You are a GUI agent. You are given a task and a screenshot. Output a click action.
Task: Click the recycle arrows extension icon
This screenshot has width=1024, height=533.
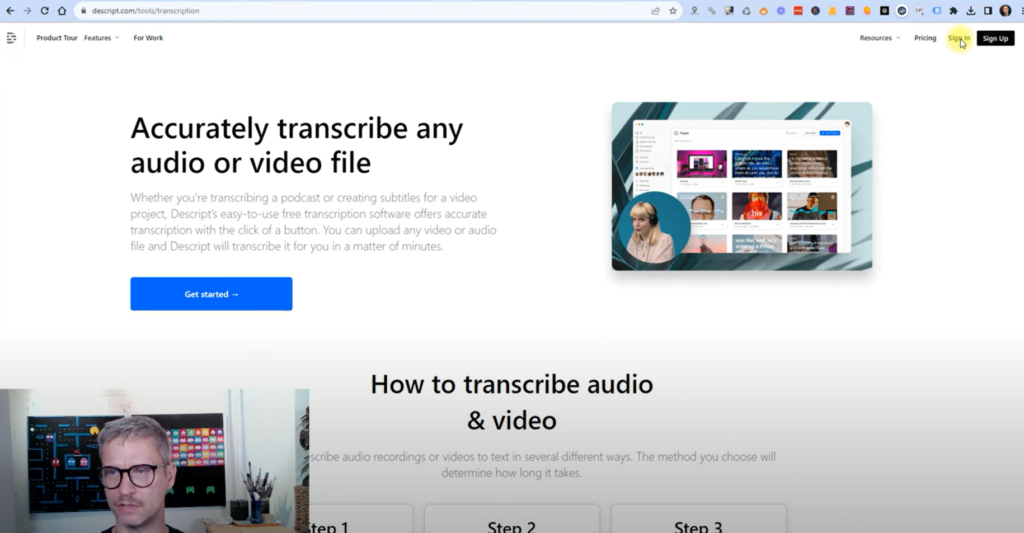pos(746,10)
